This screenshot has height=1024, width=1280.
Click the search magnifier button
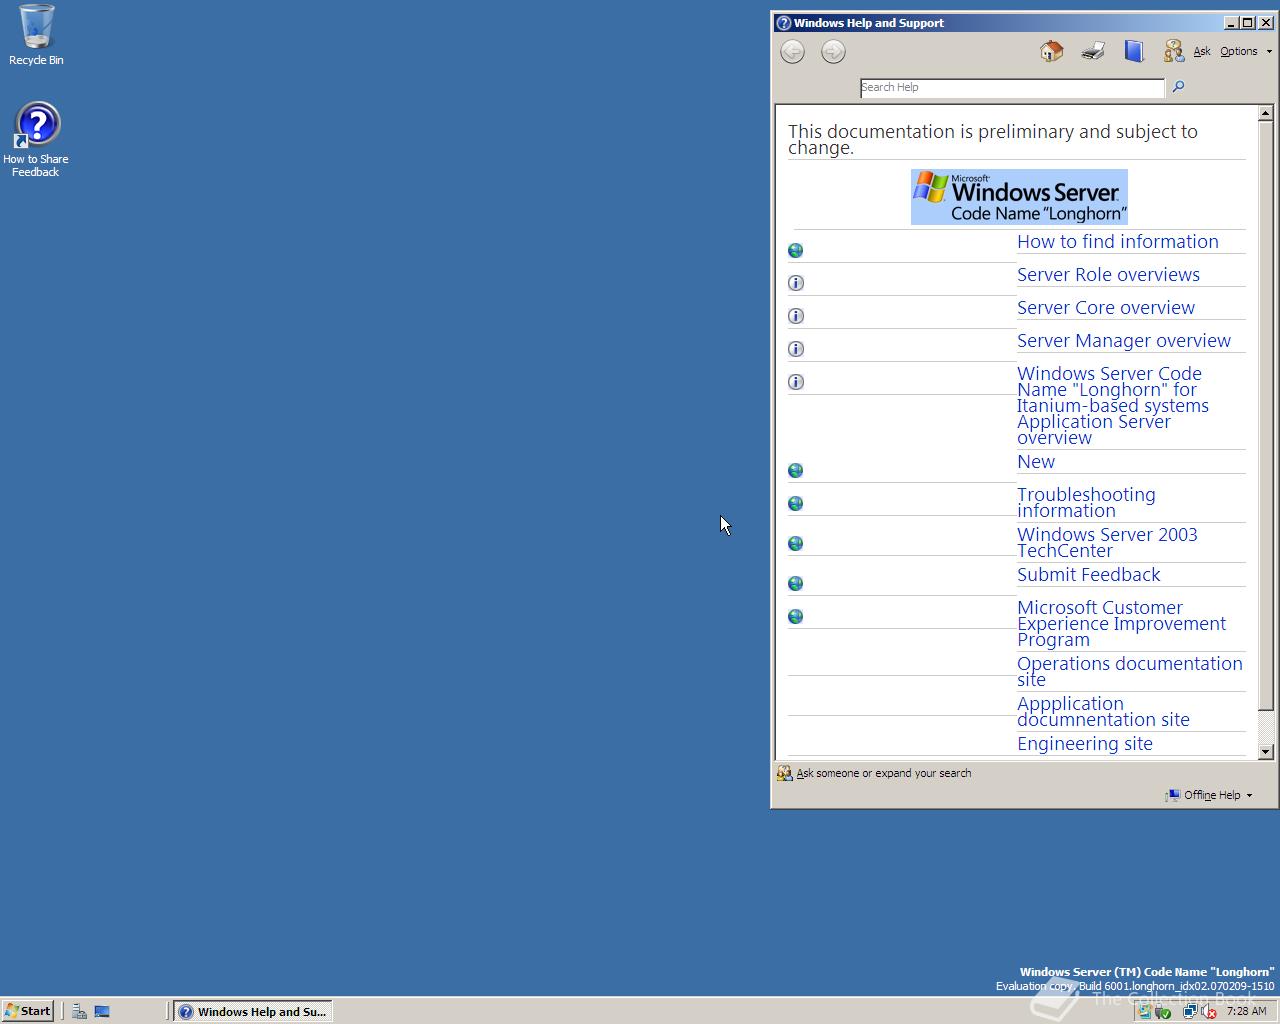[x=1178, y=87]
